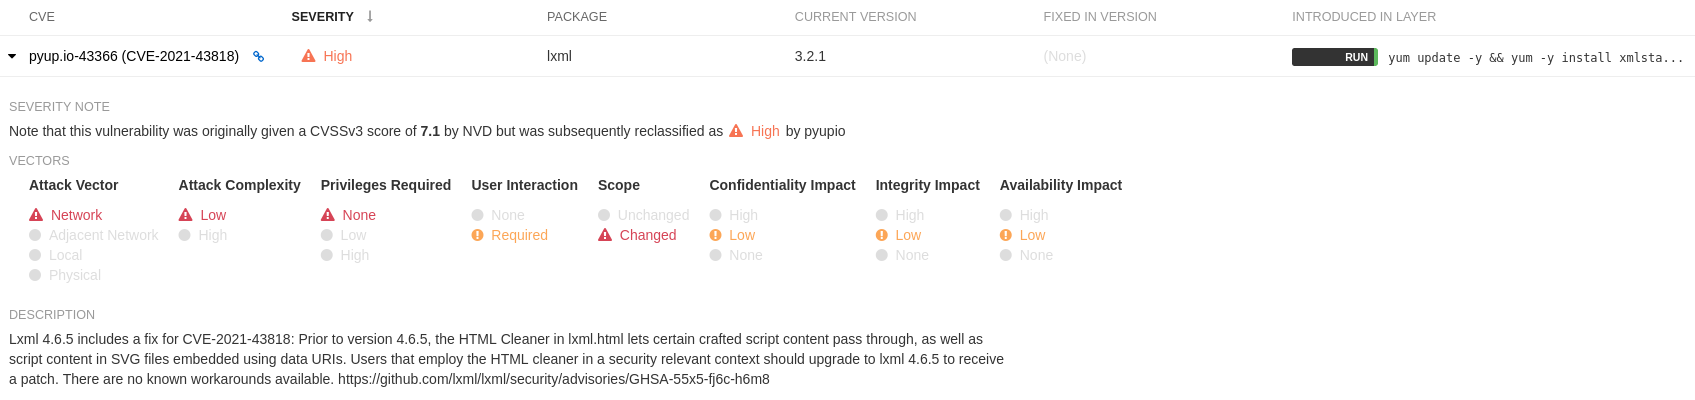Click the Low confidentiality impact icon
Image resolution: width=1695 pixels, height=400 pixels.
(716, 235)
